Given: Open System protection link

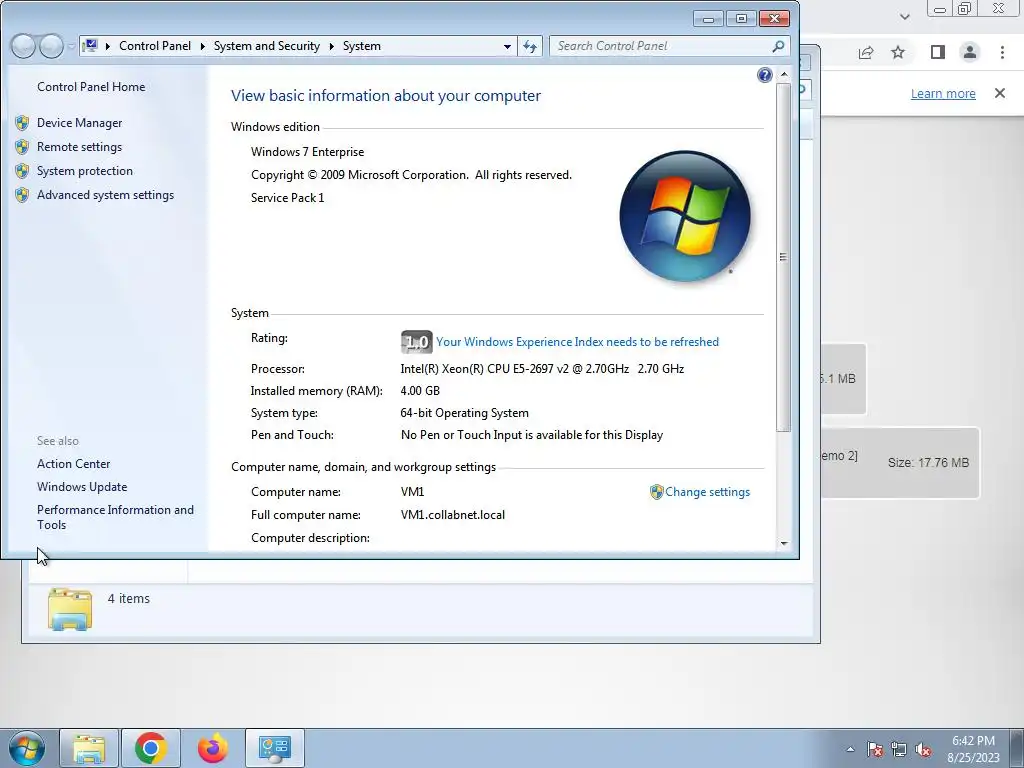Looking at the screenshot, I should pos(84,171).
